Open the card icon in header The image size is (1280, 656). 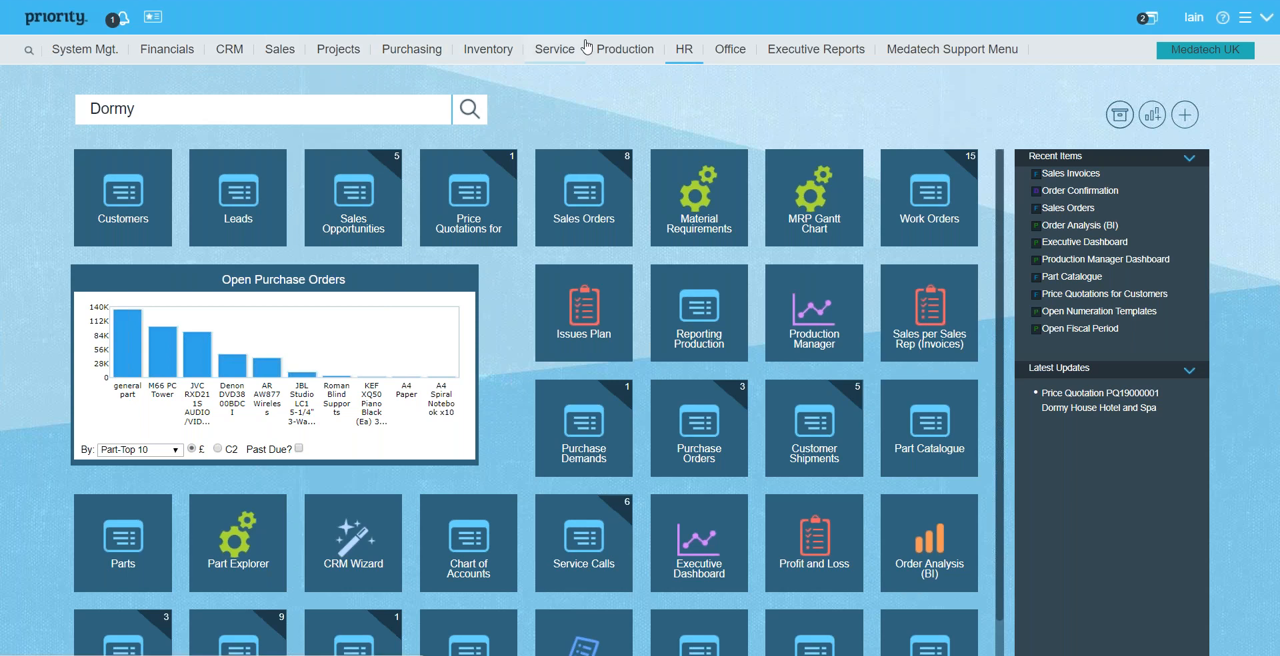tap(153, 17)
